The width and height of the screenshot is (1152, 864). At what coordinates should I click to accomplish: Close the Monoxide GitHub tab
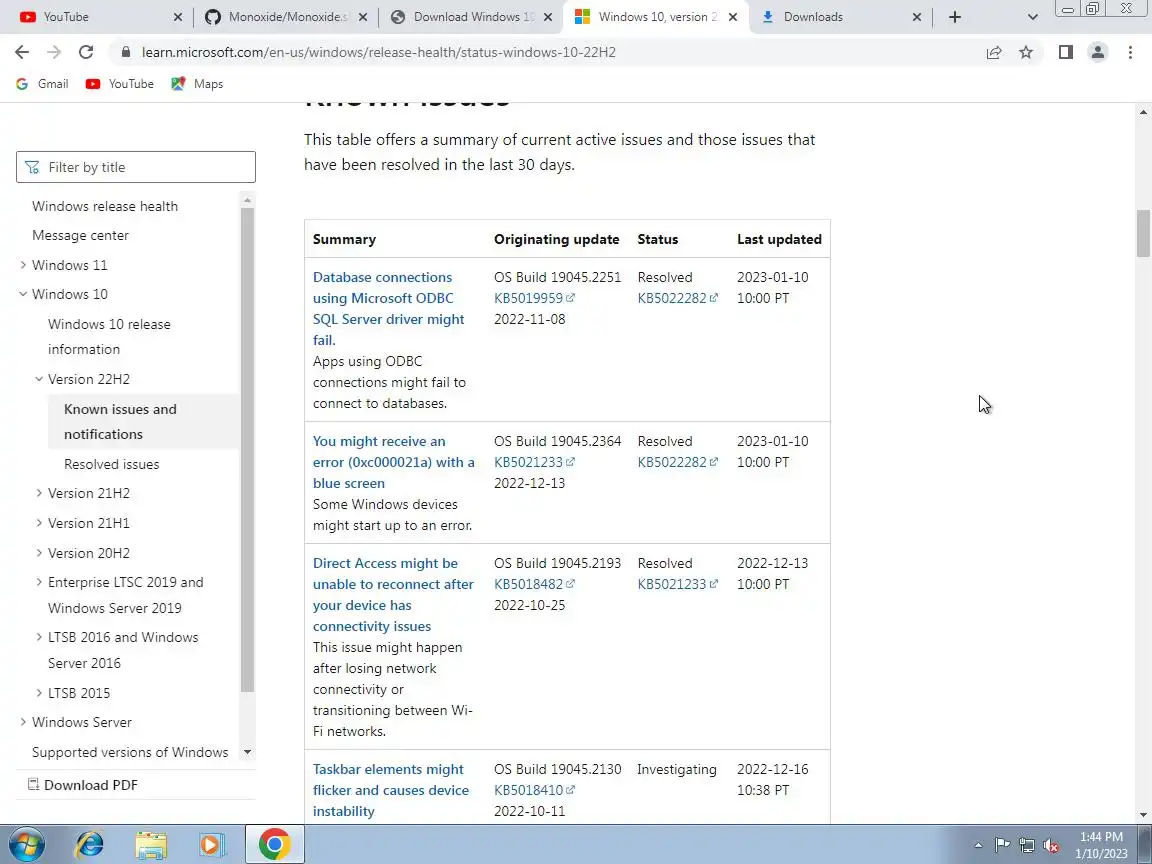363,17
